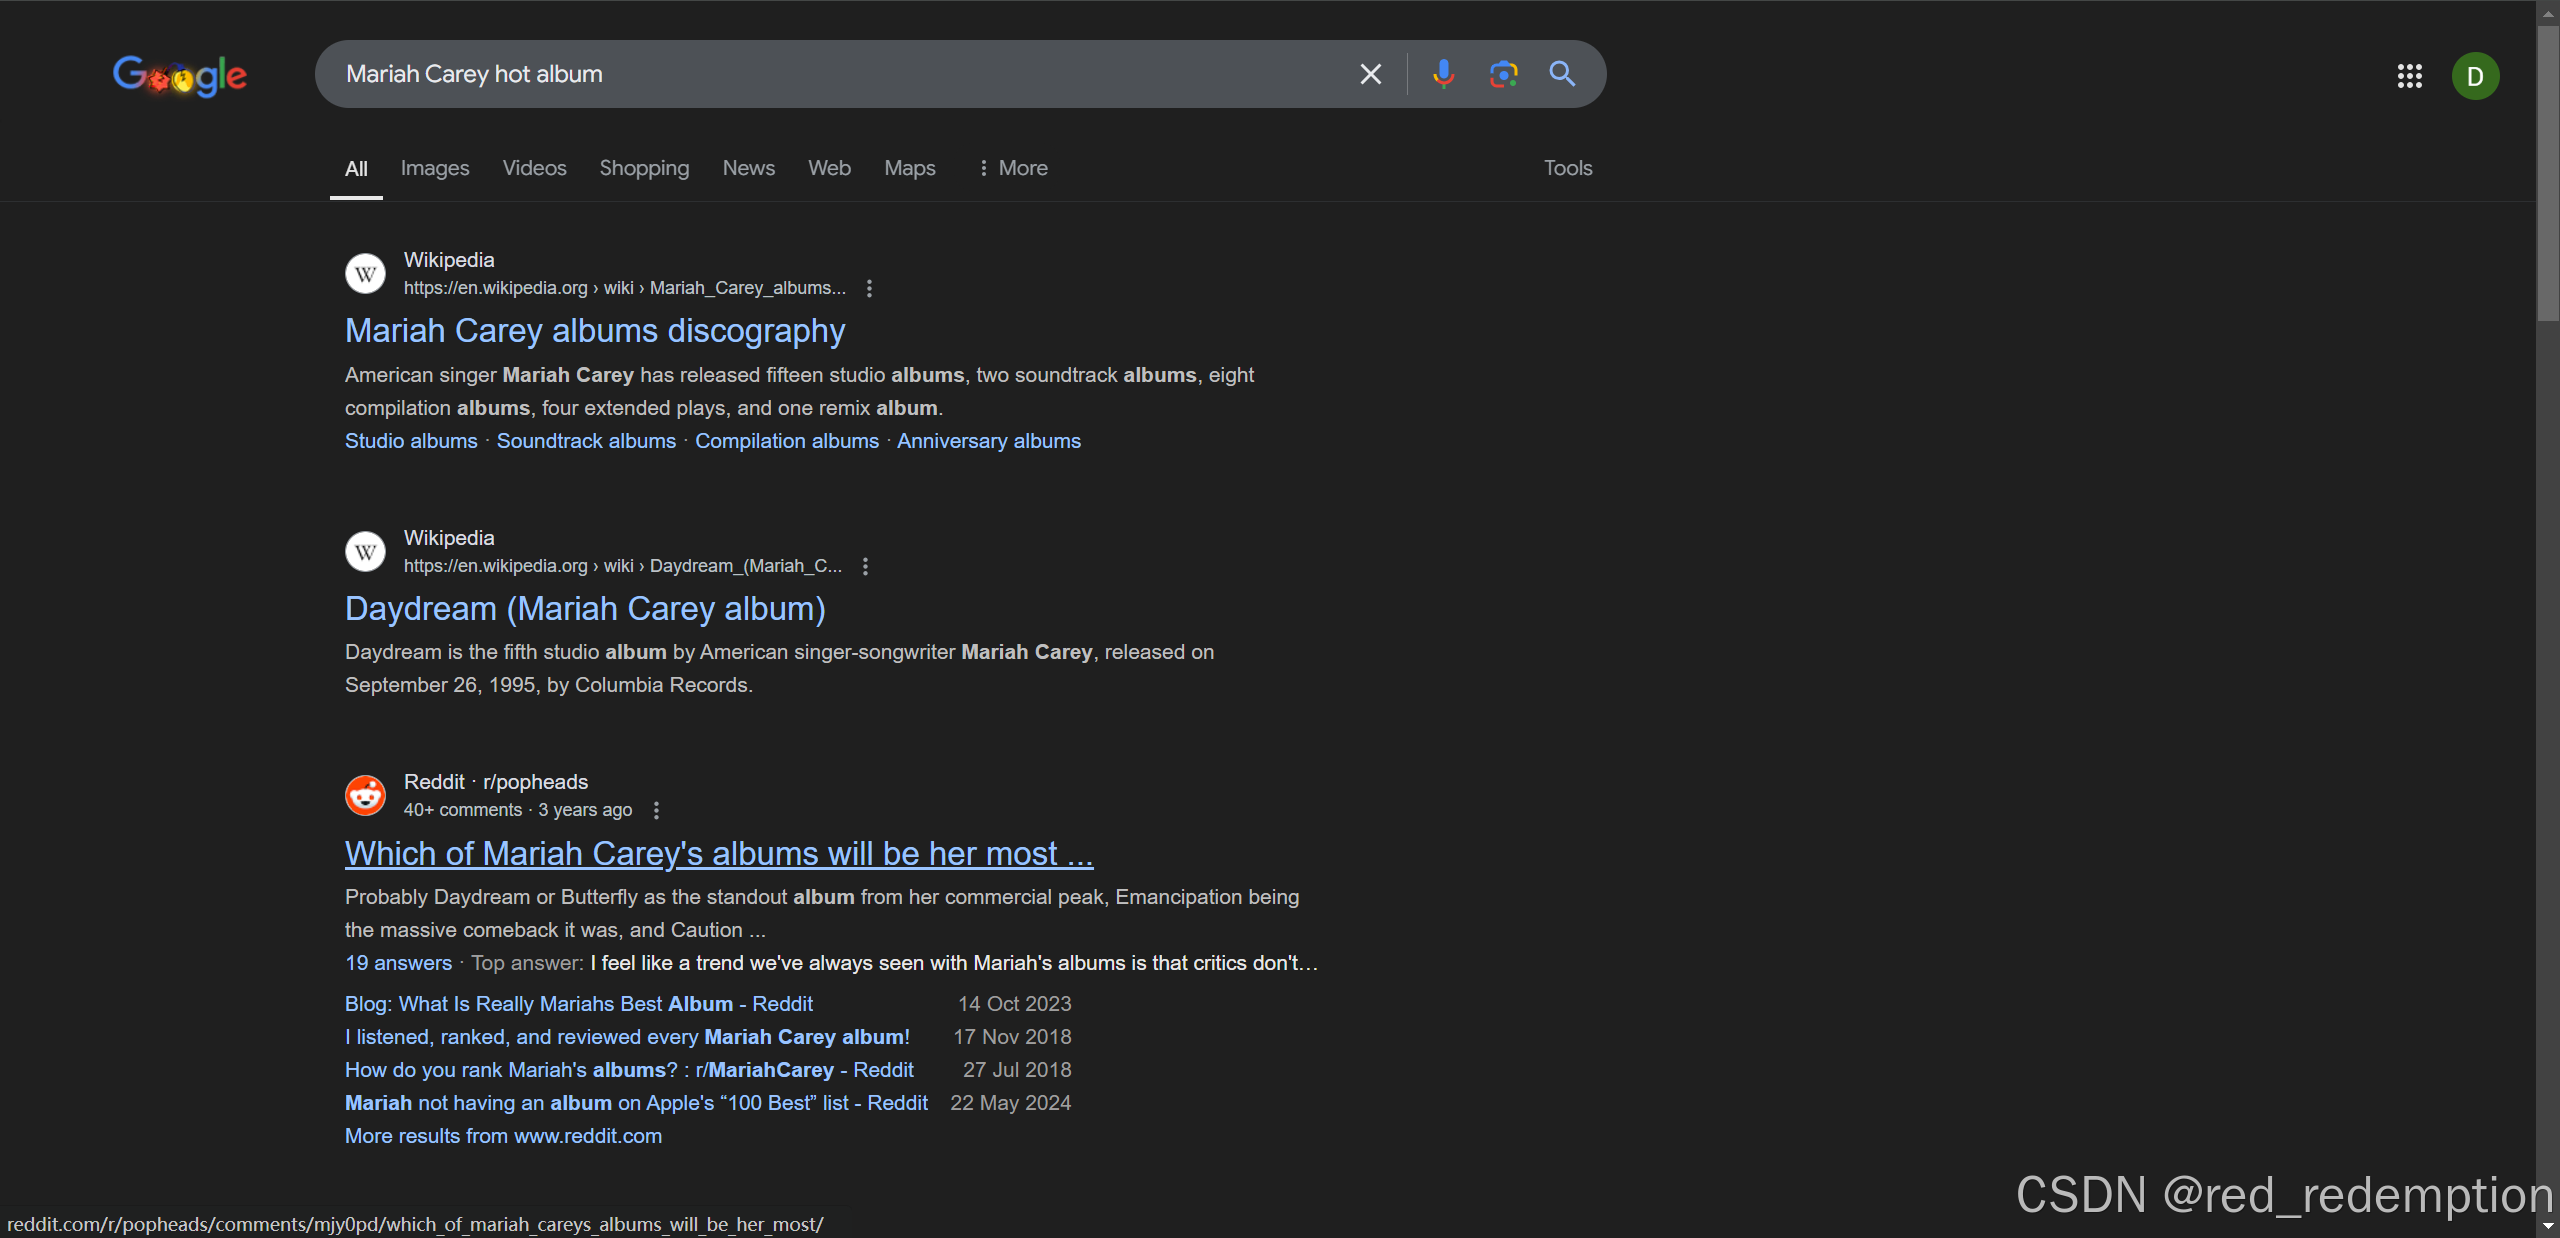The height and width of the screenshot is (1238, 2560).
Task: Click the magnifying glass search icon
Action: (x=1562, y=74)
